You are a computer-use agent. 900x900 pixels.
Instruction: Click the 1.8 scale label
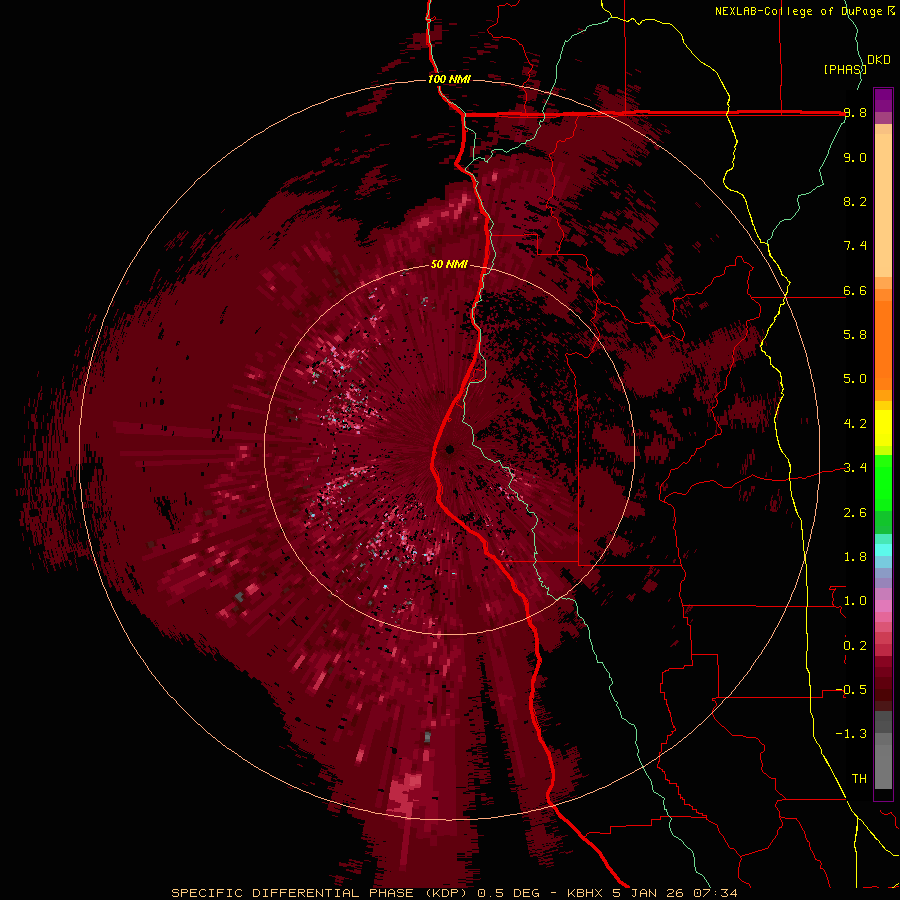[855, 557]
